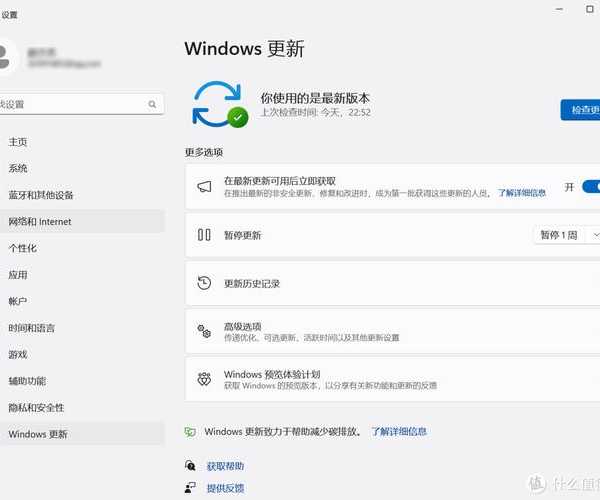The height and width of the screenshot is (500, 600).
Task: Click the search magnifier icon in settings
Action: tap(152, 104)
